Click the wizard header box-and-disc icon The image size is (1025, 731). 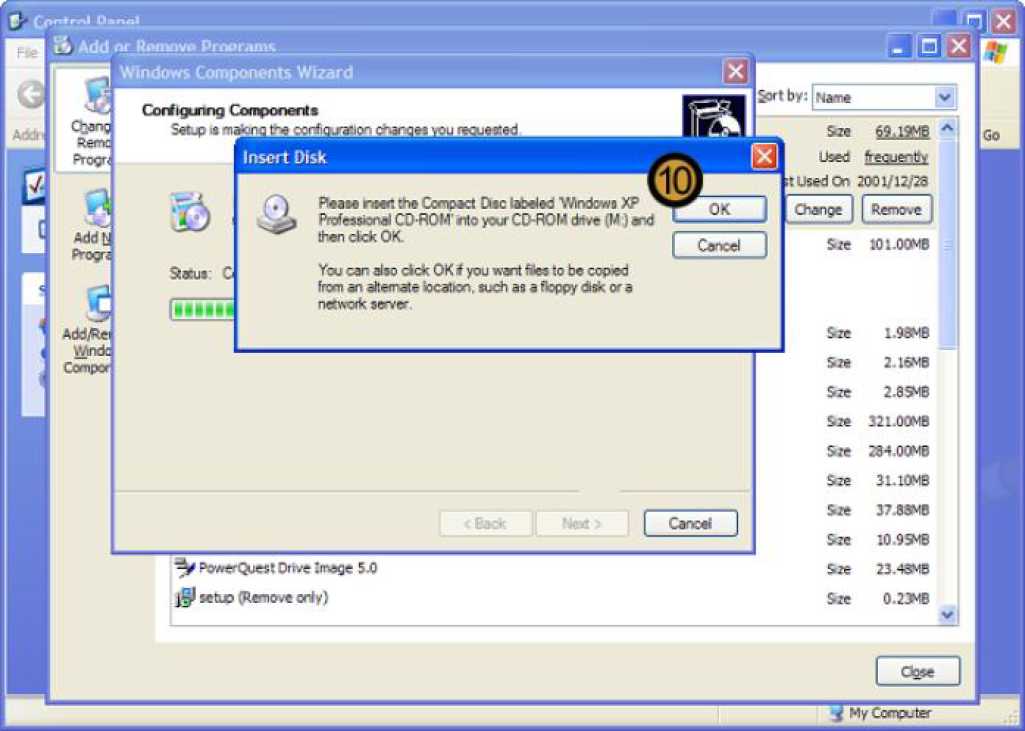click(x=714, y=116)
